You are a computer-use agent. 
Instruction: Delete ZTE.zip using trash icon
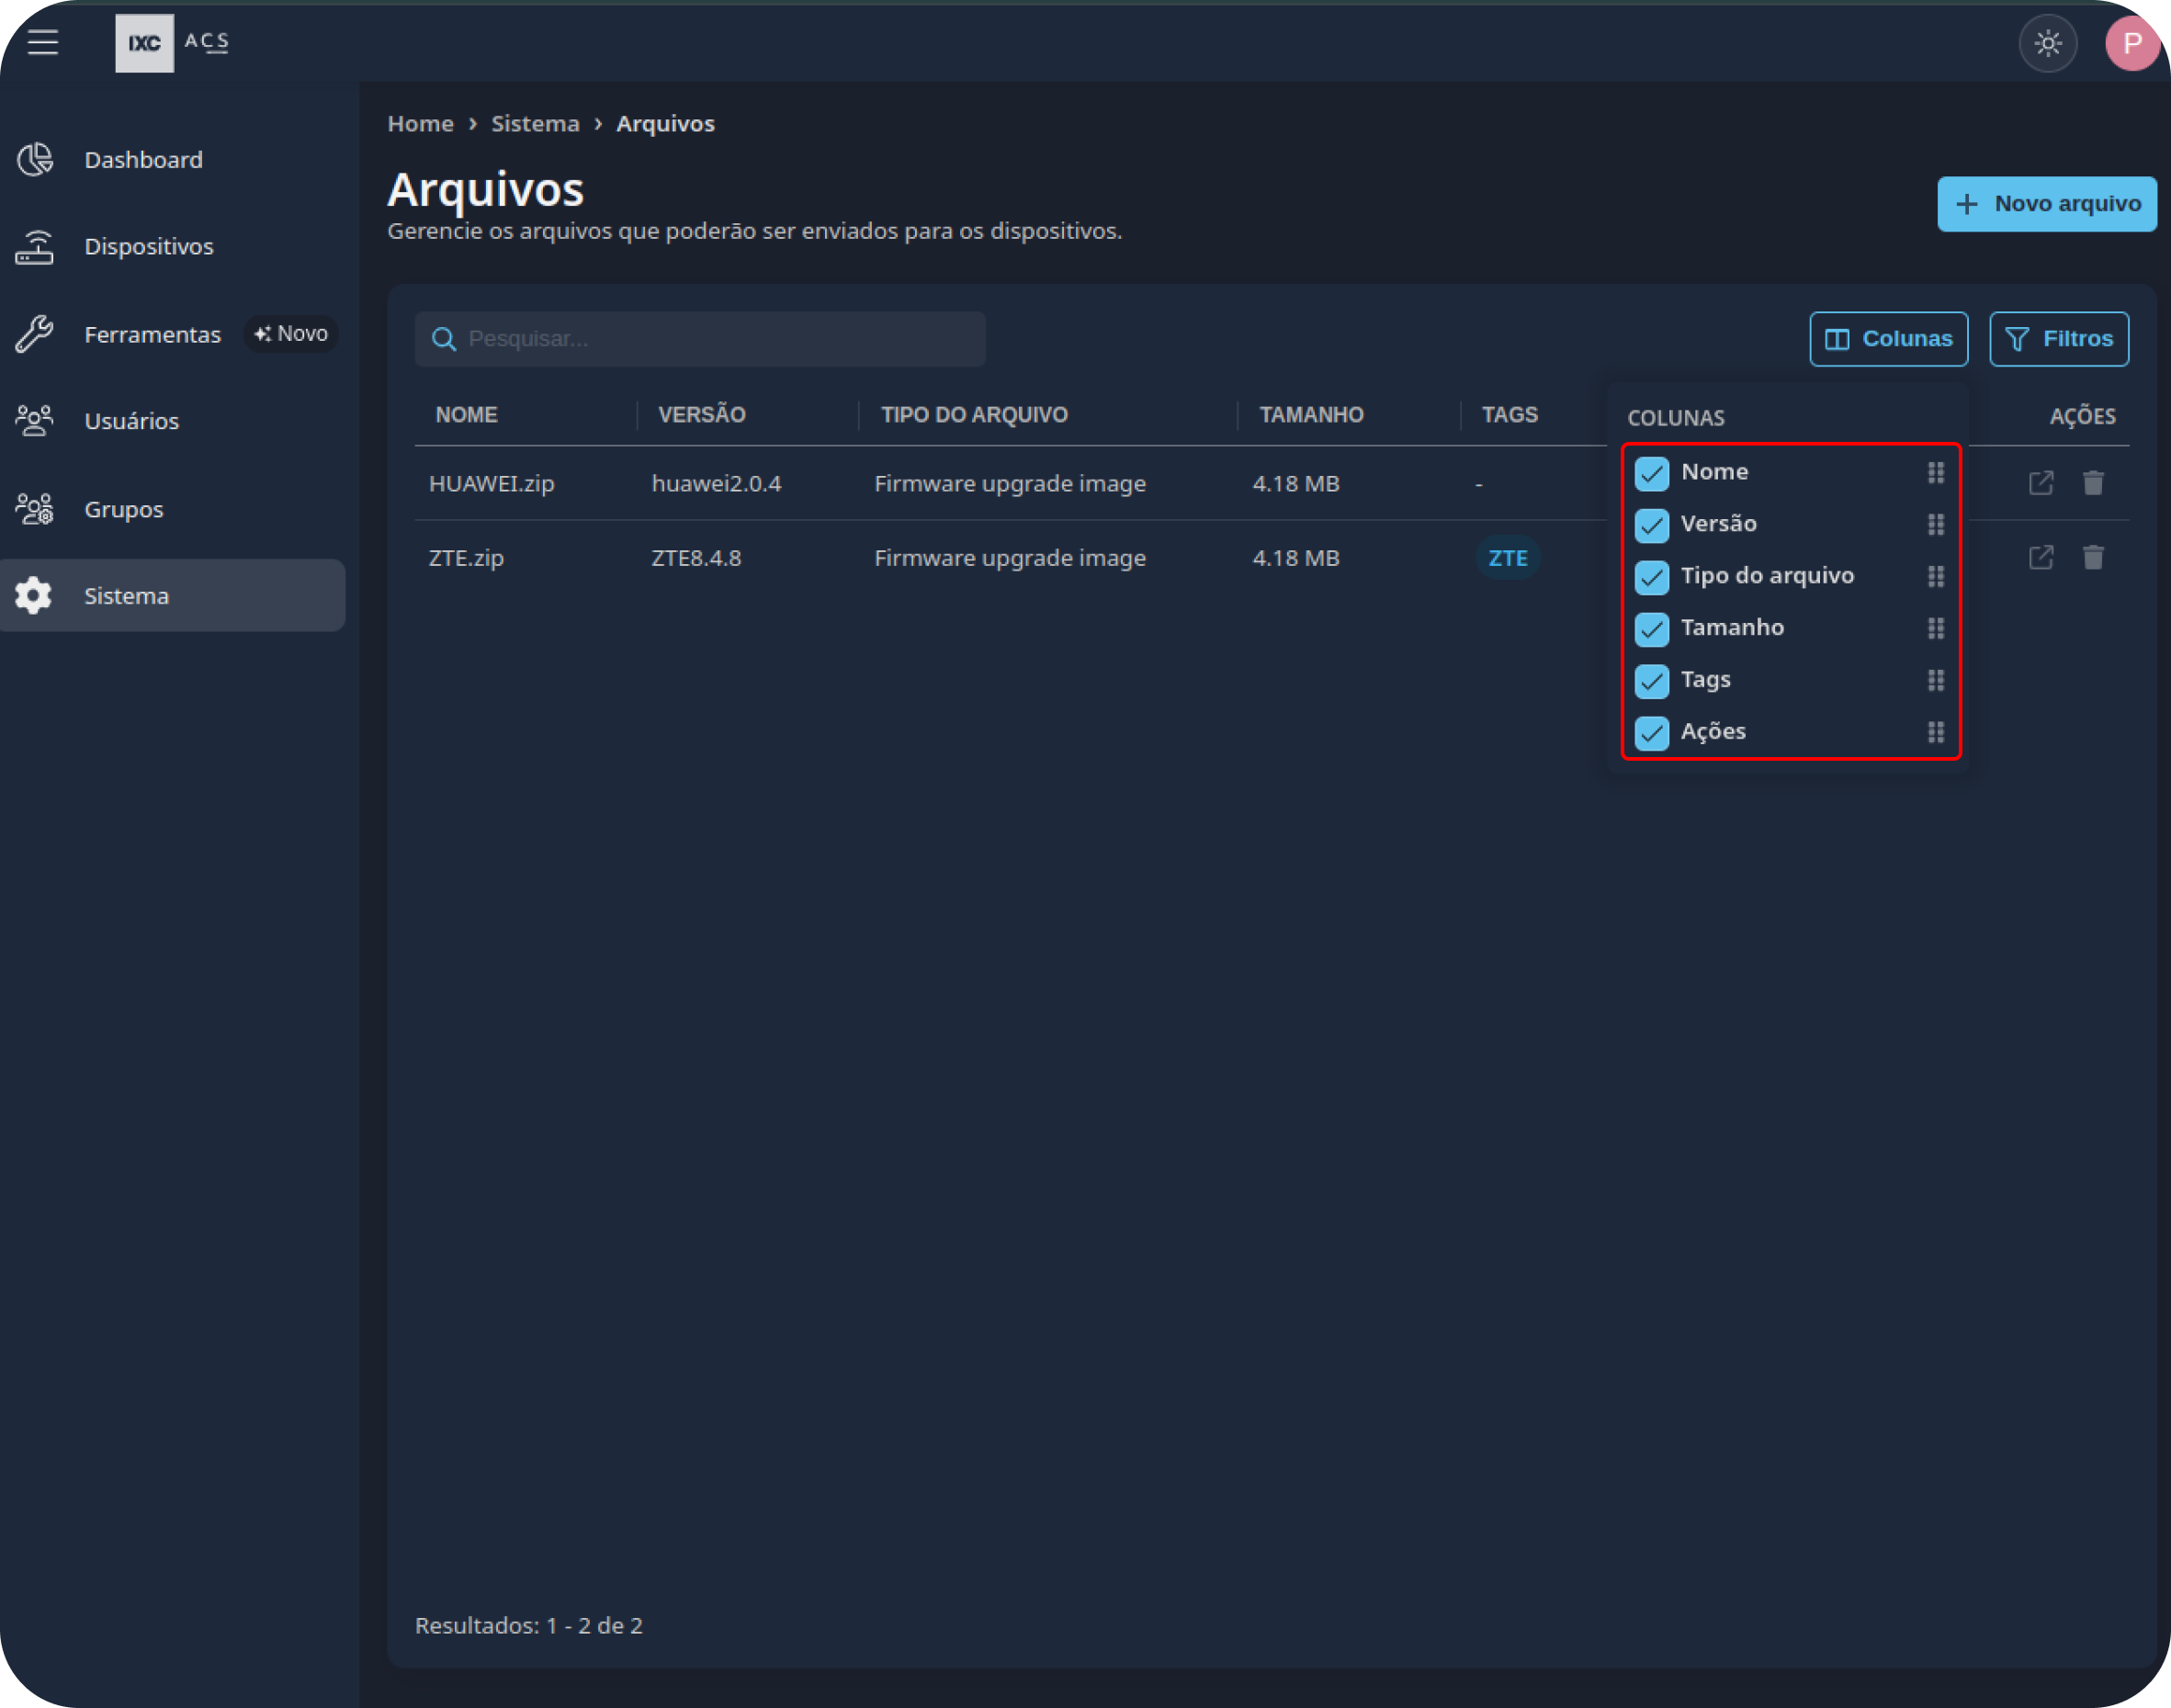[x=2093, y=557]
